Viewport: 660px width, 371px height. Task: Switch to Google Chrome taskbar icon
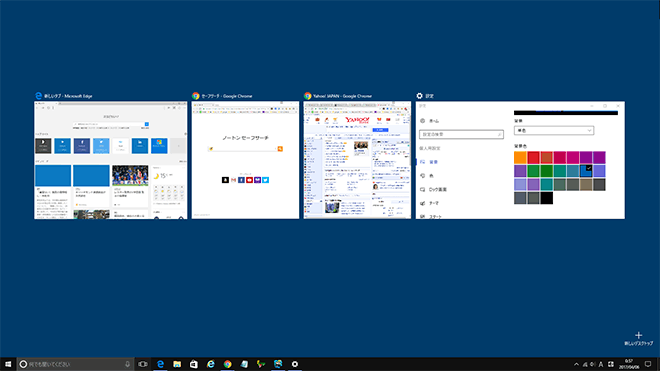[x=227, y=364]
